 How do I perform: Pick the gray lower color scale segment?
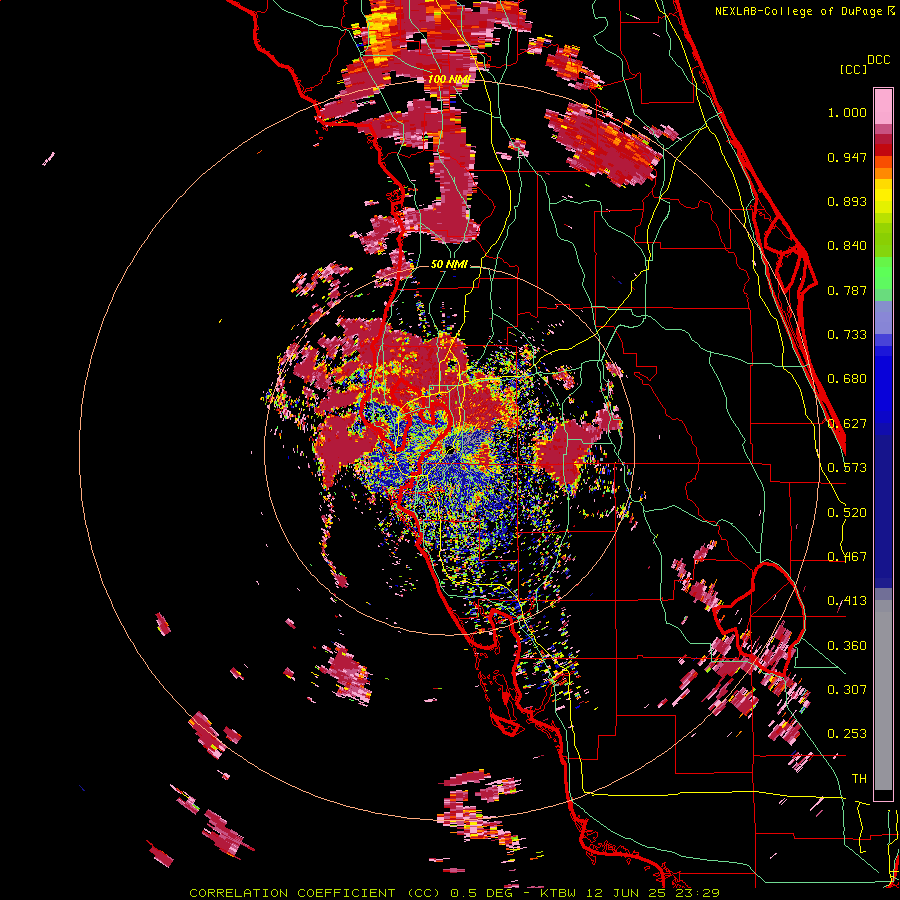[x=883, y=695]
